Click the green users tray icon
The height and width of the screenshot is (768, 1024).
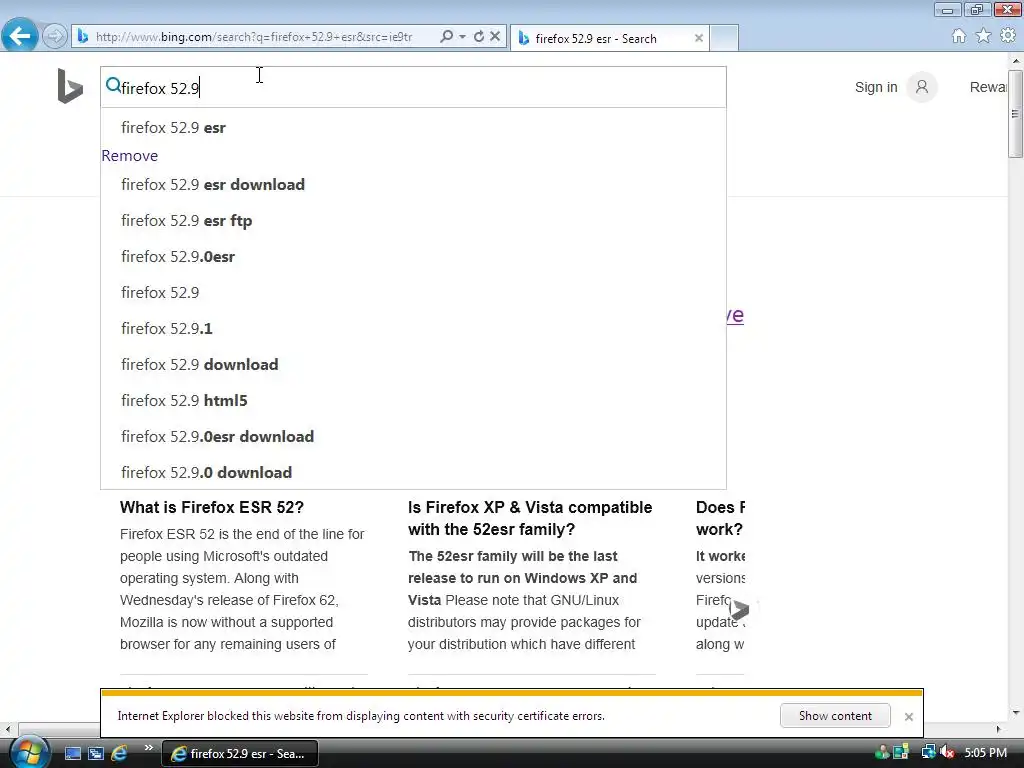pos(882,753)
